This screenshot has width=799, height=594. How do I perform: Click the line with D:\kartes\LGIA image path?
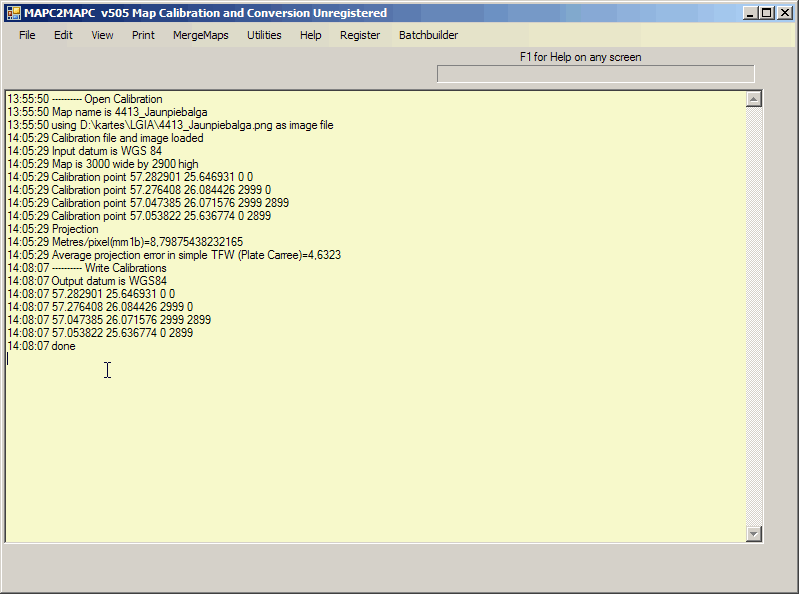[x=170, y=125]
